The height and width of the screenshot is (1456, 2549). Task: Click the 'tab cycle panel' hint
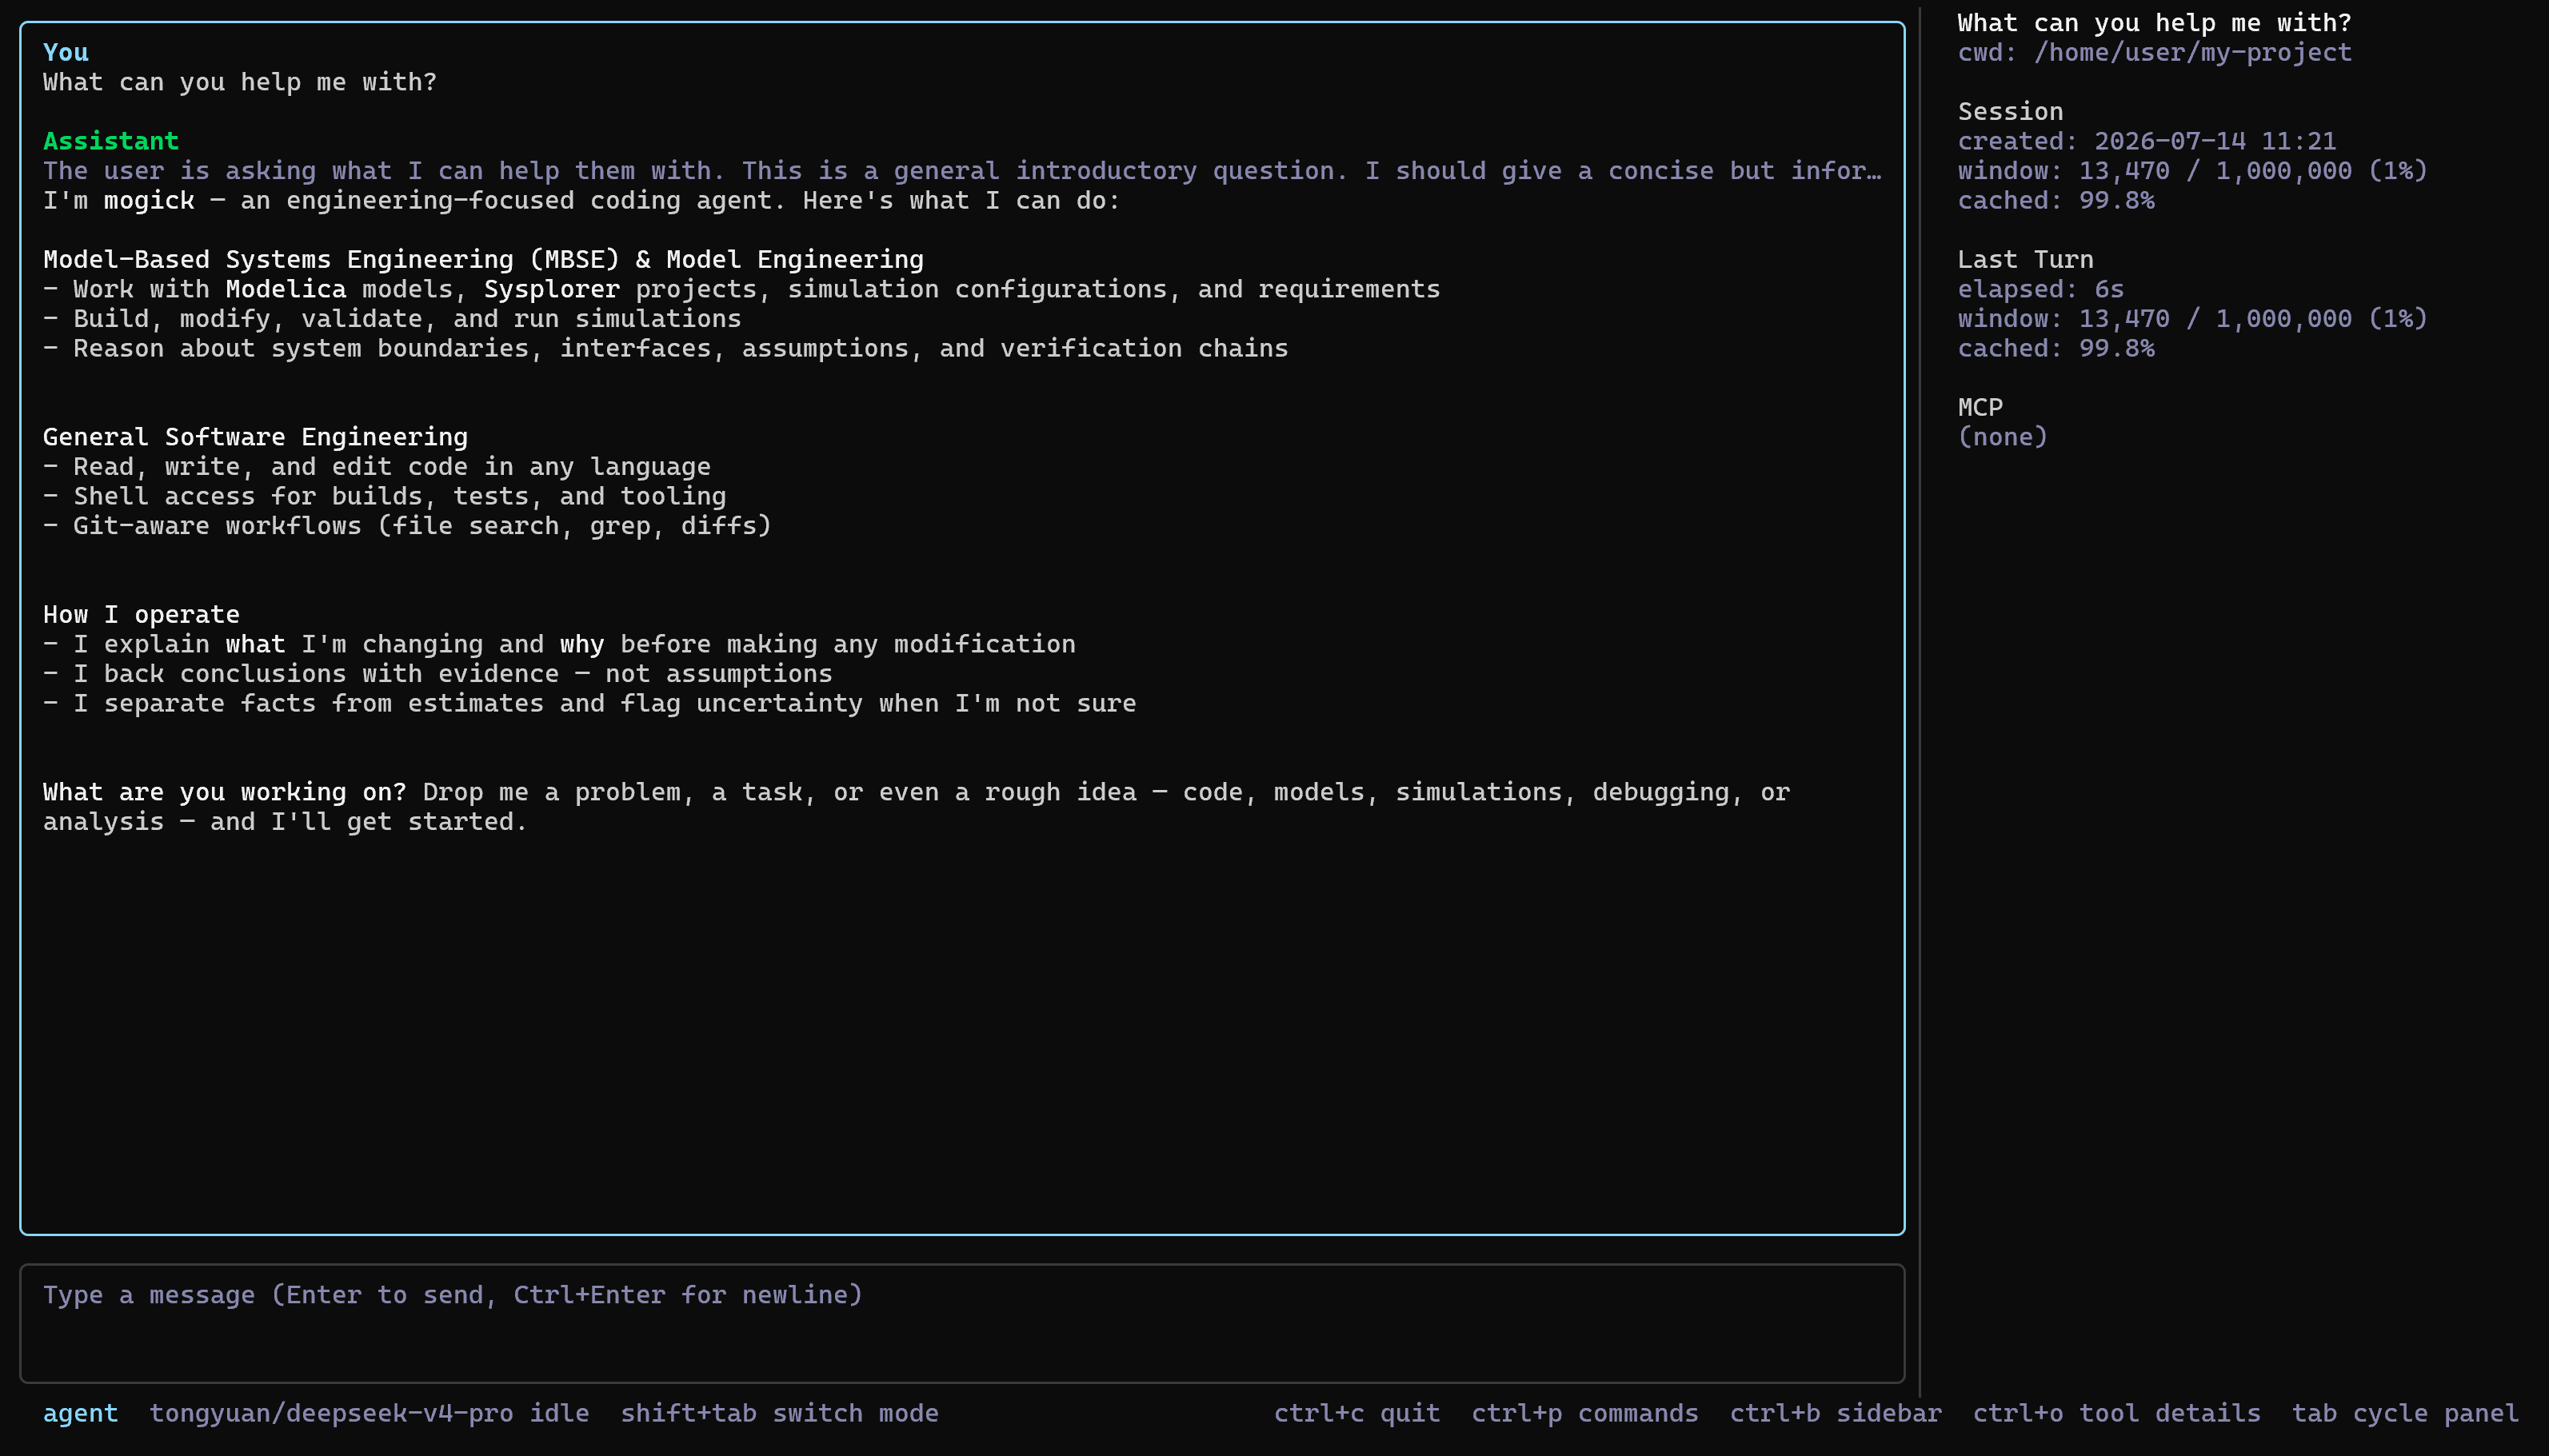2404,1413
